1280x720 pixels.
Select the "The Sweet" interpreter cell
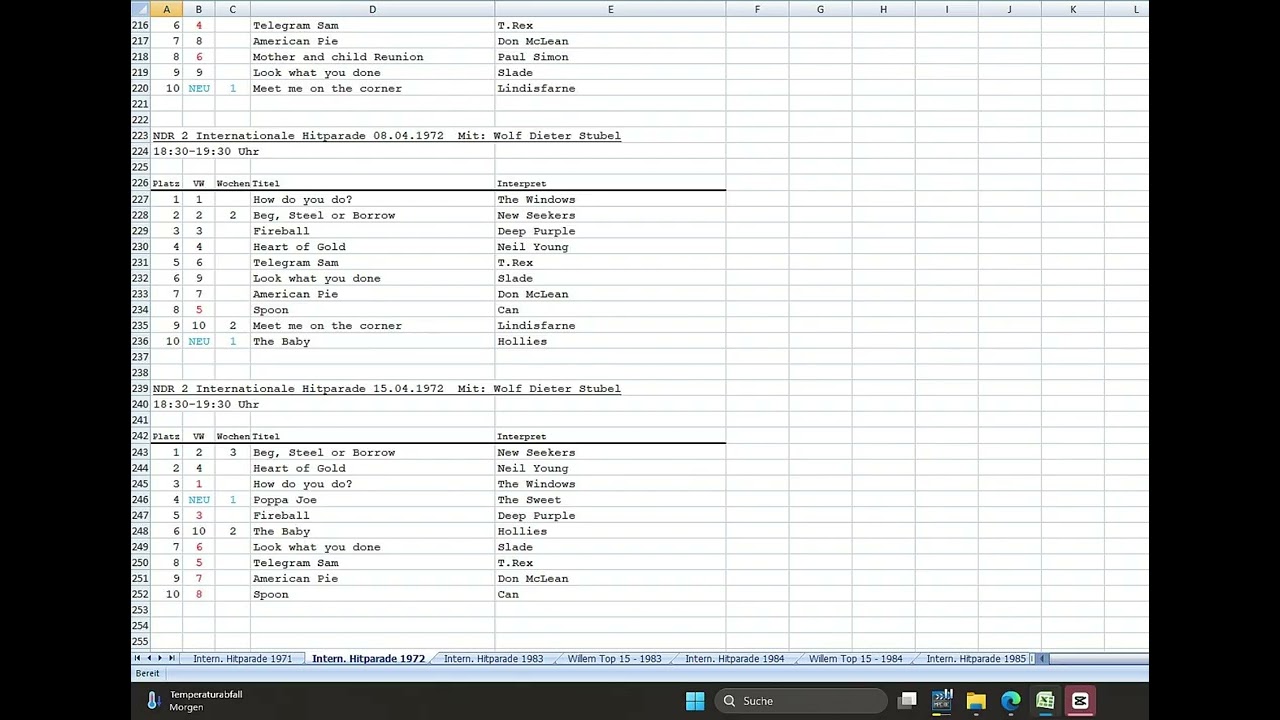click(529, 500)
